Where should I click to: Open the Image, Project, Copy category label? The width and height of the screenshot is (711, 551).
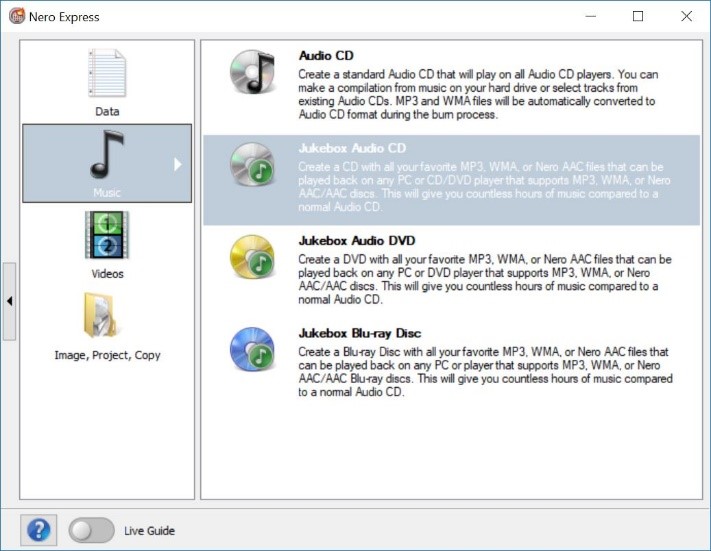point(106,355)
